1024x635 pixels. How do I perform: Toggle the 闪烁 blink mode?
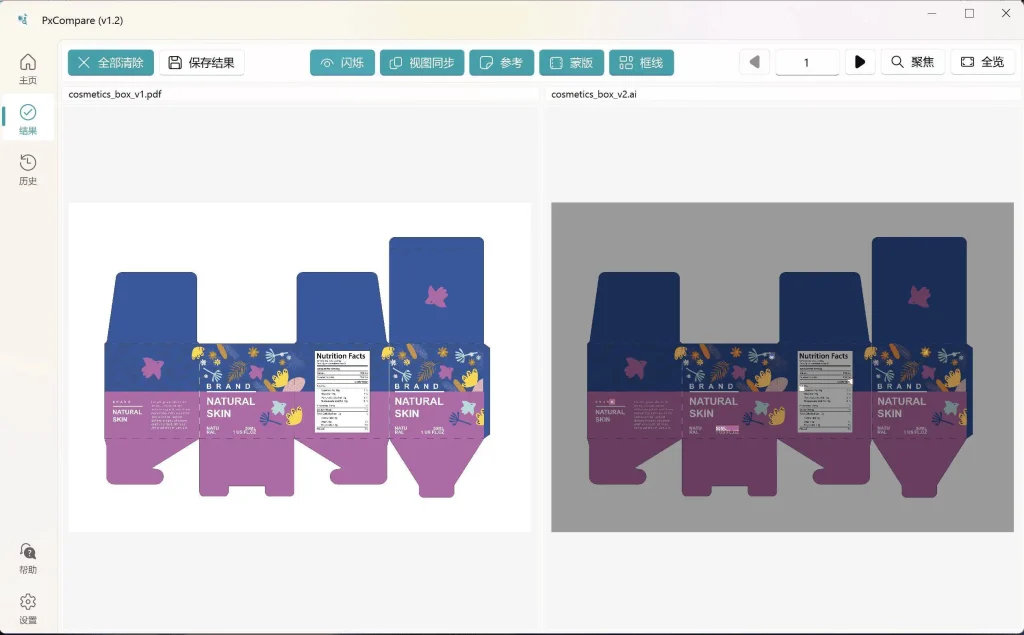(x=342, y=63)
